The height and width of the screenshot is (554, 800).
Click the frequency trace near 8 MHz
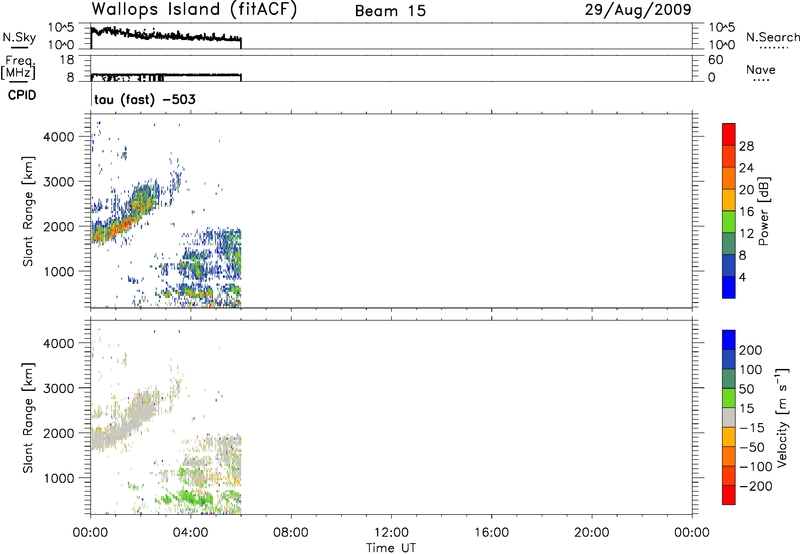pyautogui.click(x=165, y=77)
